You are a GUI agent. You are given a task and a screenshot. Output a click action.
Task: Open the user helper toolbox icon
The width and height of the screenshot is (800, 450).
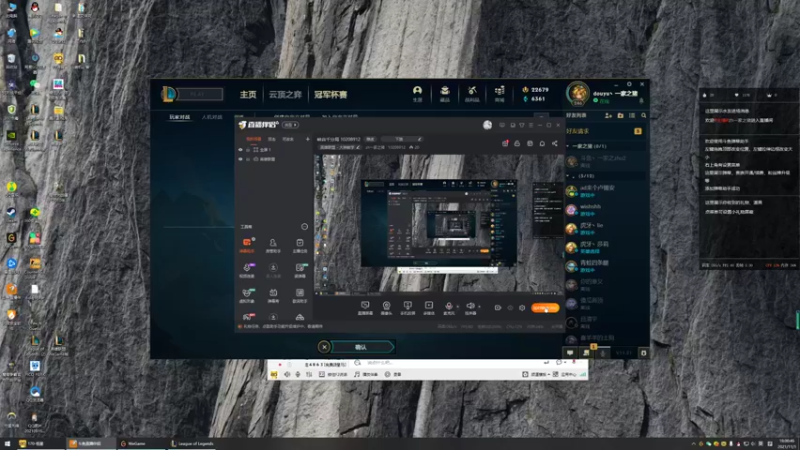[x=273, y=245]
